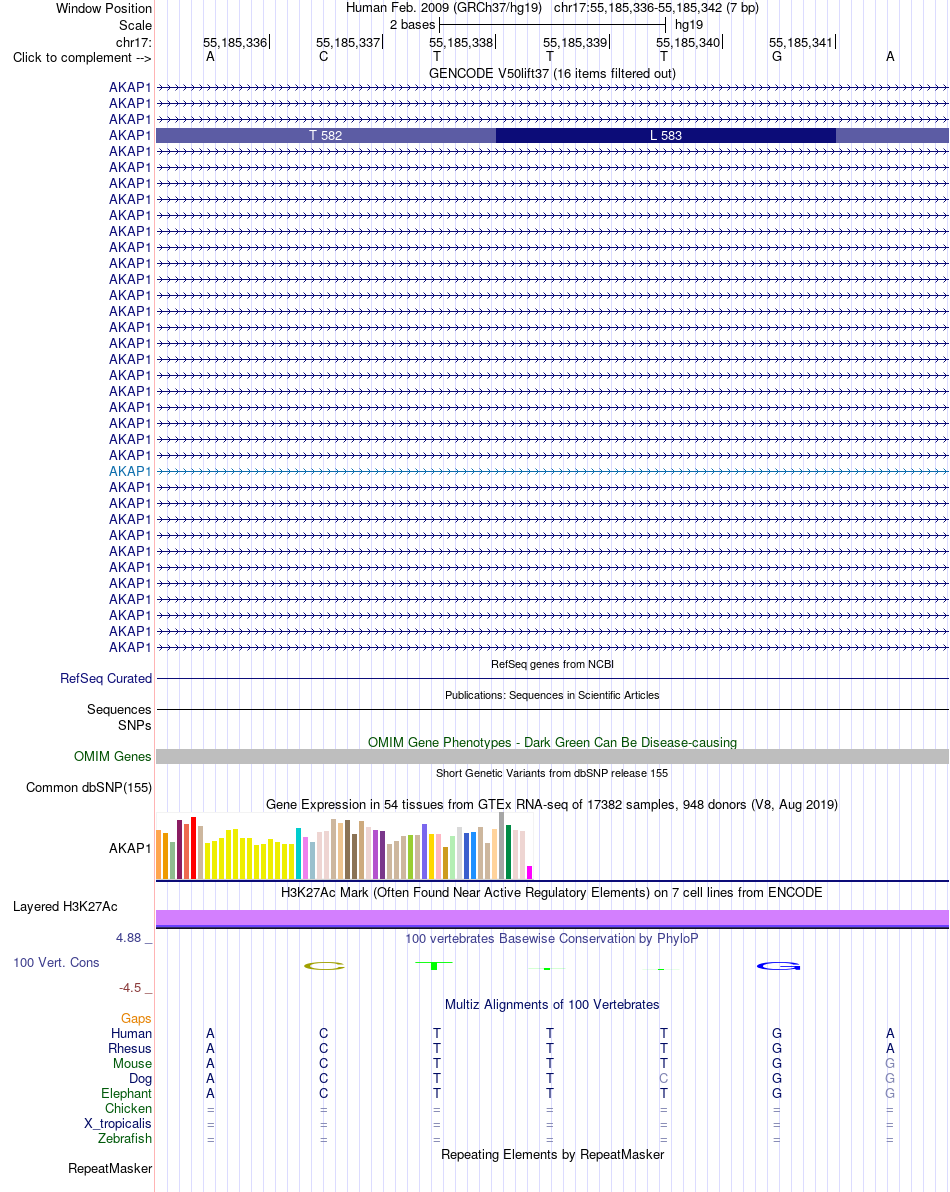Click the OMIM Genes track label

(112, 756)
